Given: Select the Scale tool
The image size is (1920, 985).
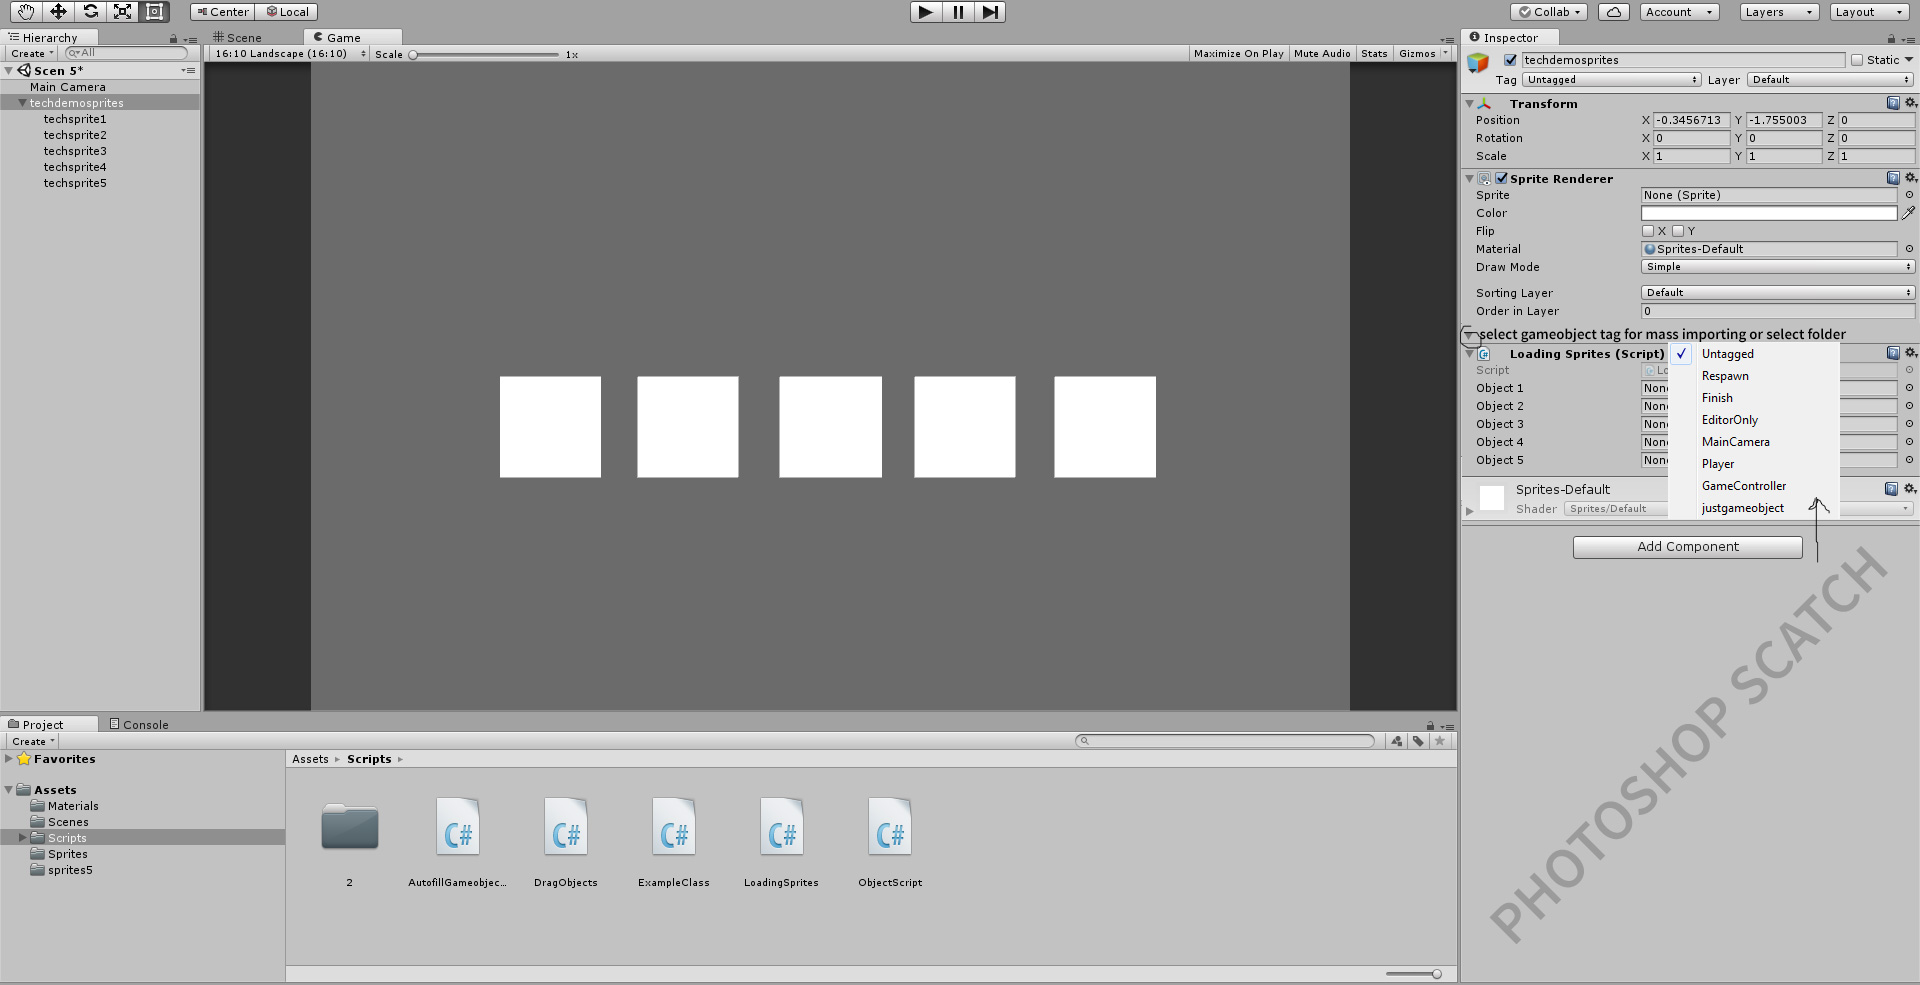Looking at the screenshot, I should 122,12.
